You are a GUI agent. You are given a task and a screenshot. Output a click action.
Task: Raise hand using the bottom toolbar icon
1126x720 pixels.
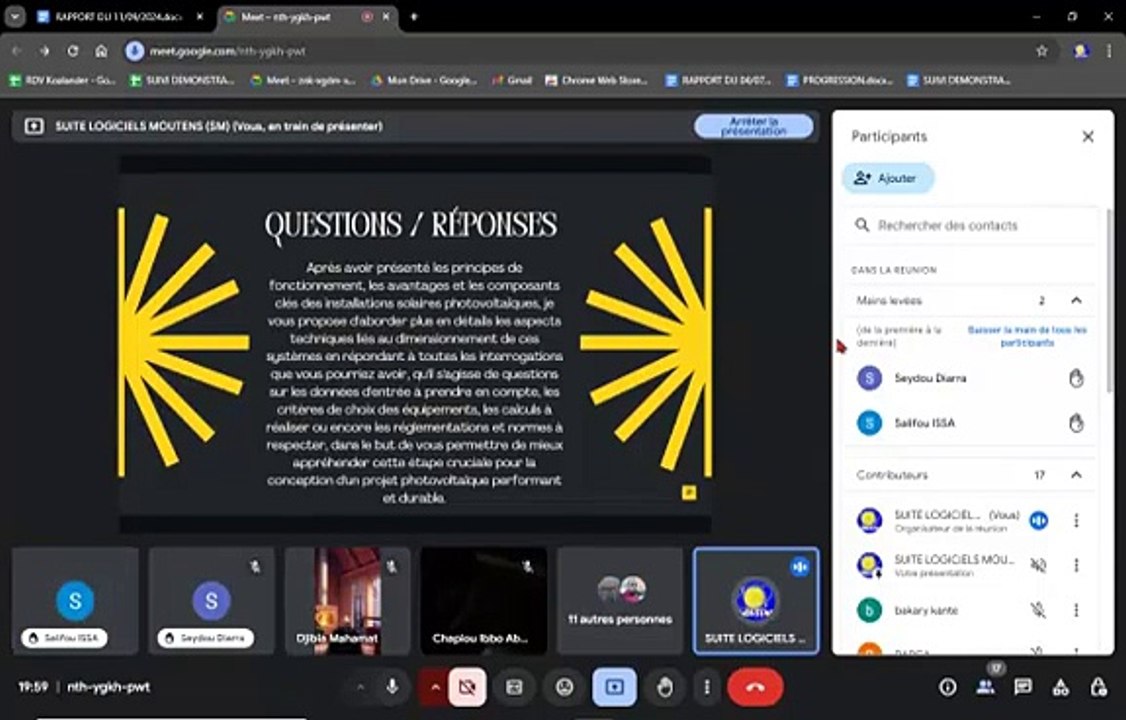(x=664, y=687)
